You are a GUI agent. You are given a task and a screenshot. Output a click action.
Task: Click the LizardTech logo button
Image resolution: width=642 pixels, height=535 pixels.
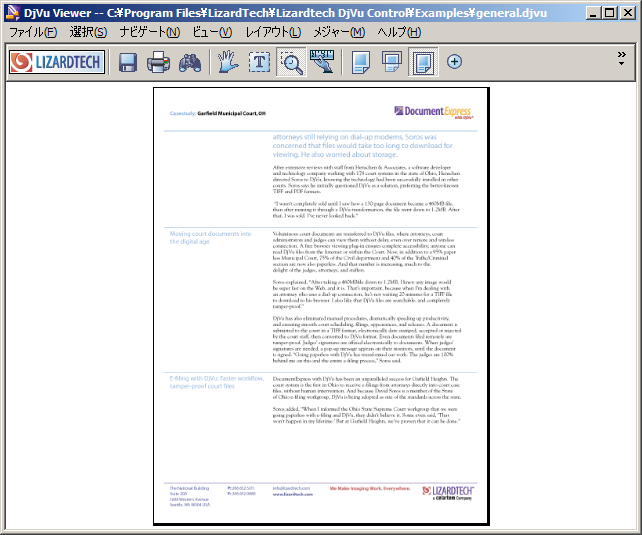click(x=57, y=62)
